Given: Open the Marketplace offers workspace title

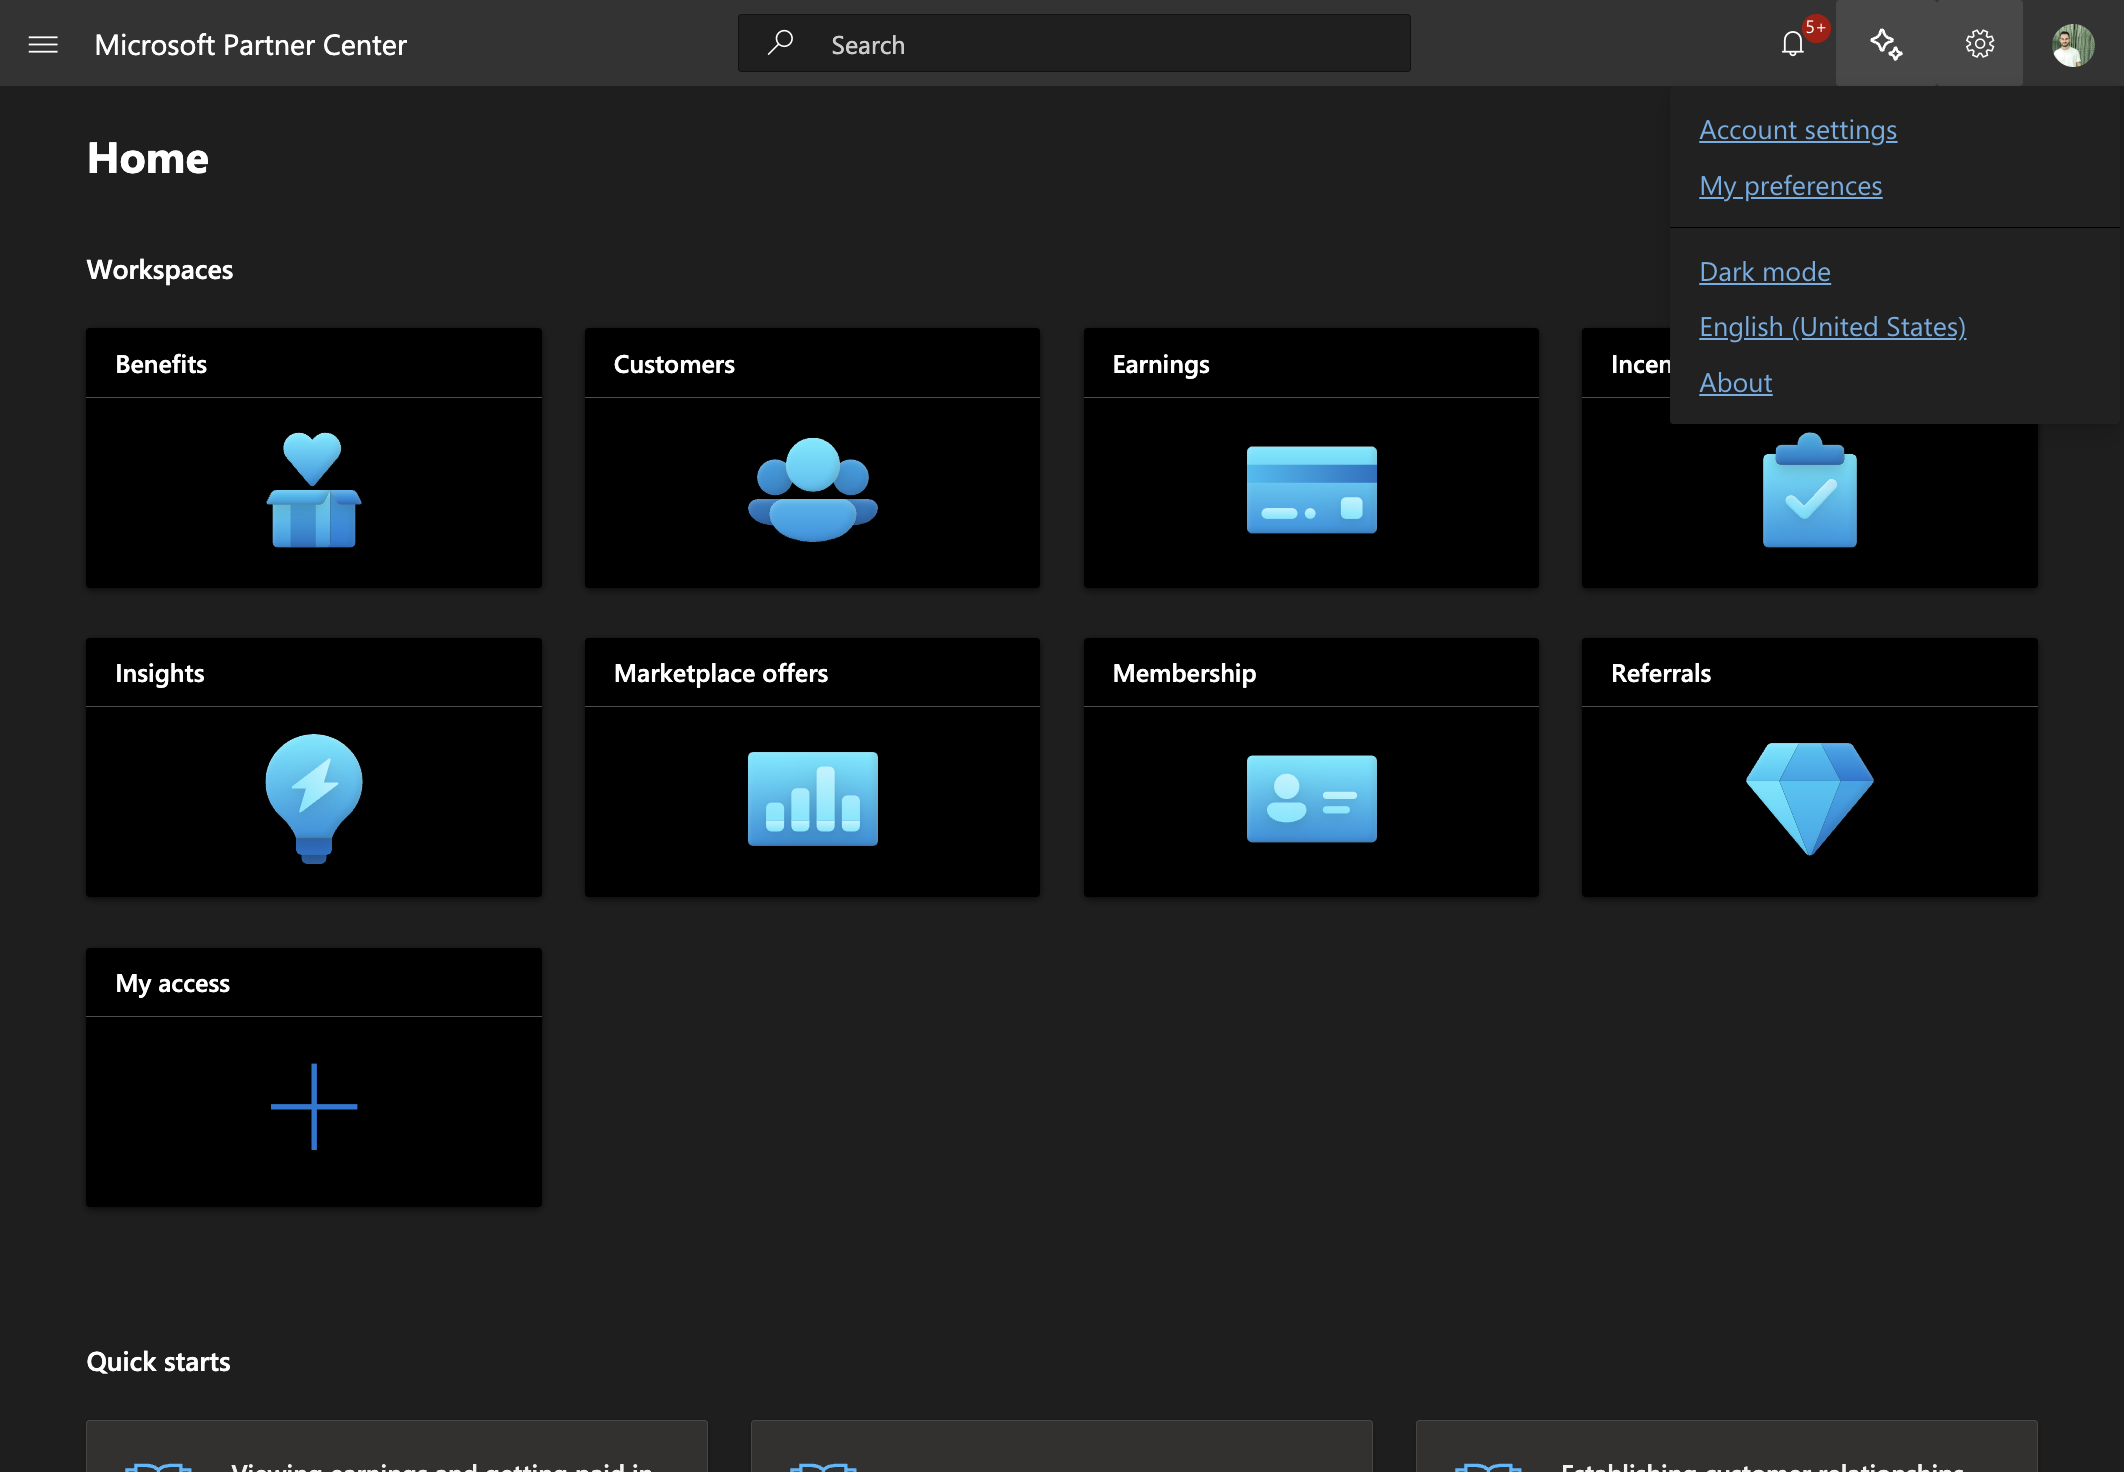Looking at the screenshot, I should pos(720,673).
